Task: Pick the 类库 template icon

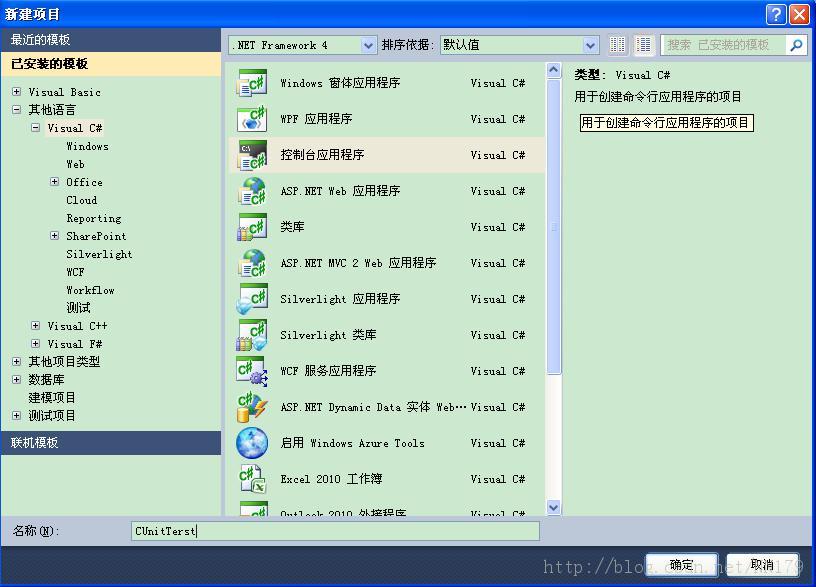Action: click(252, 227)
